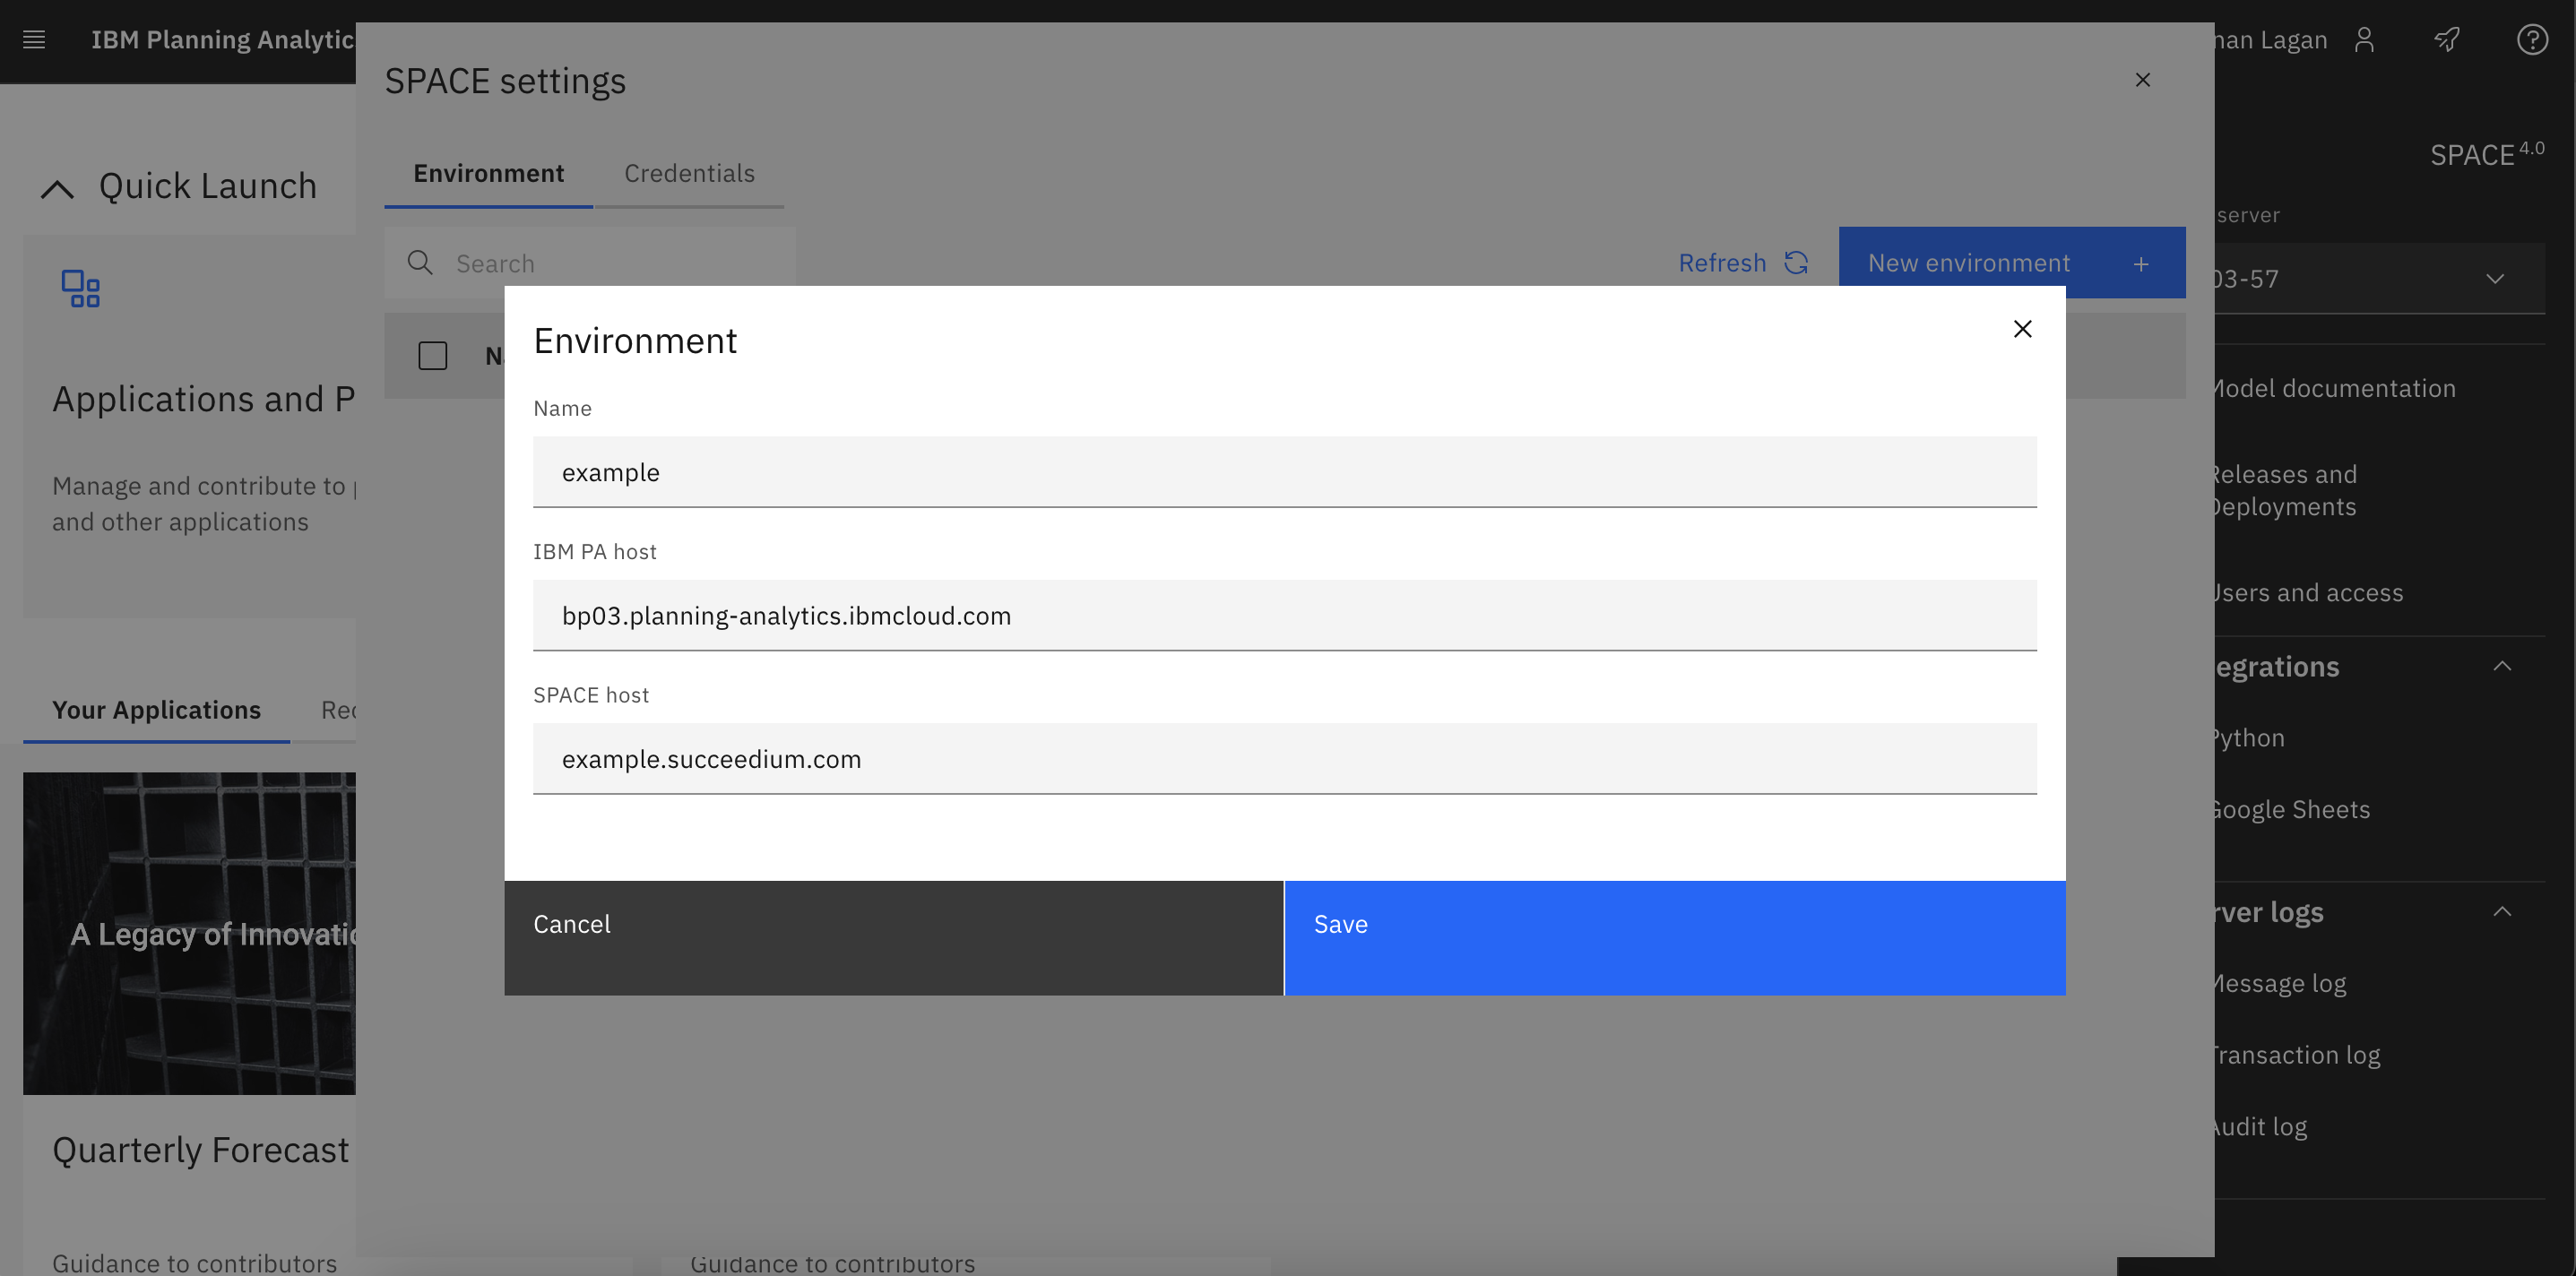Click the SPACE host field
The width and height of the screenshot is (2576, 1276).
[x=1284, y=759]
